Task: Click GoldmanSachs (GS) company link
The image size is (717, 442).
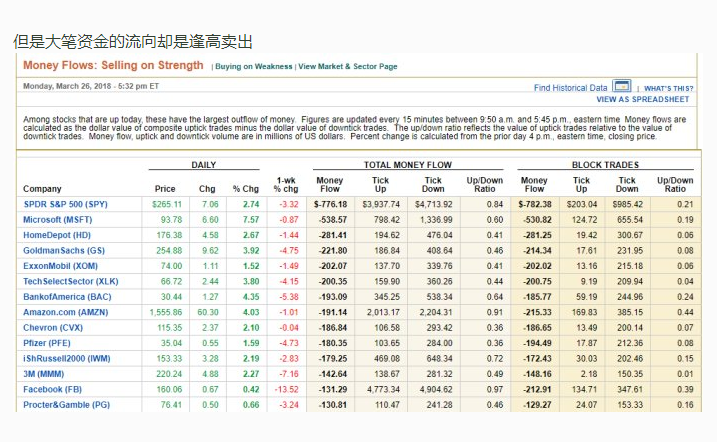Action: 63,251
